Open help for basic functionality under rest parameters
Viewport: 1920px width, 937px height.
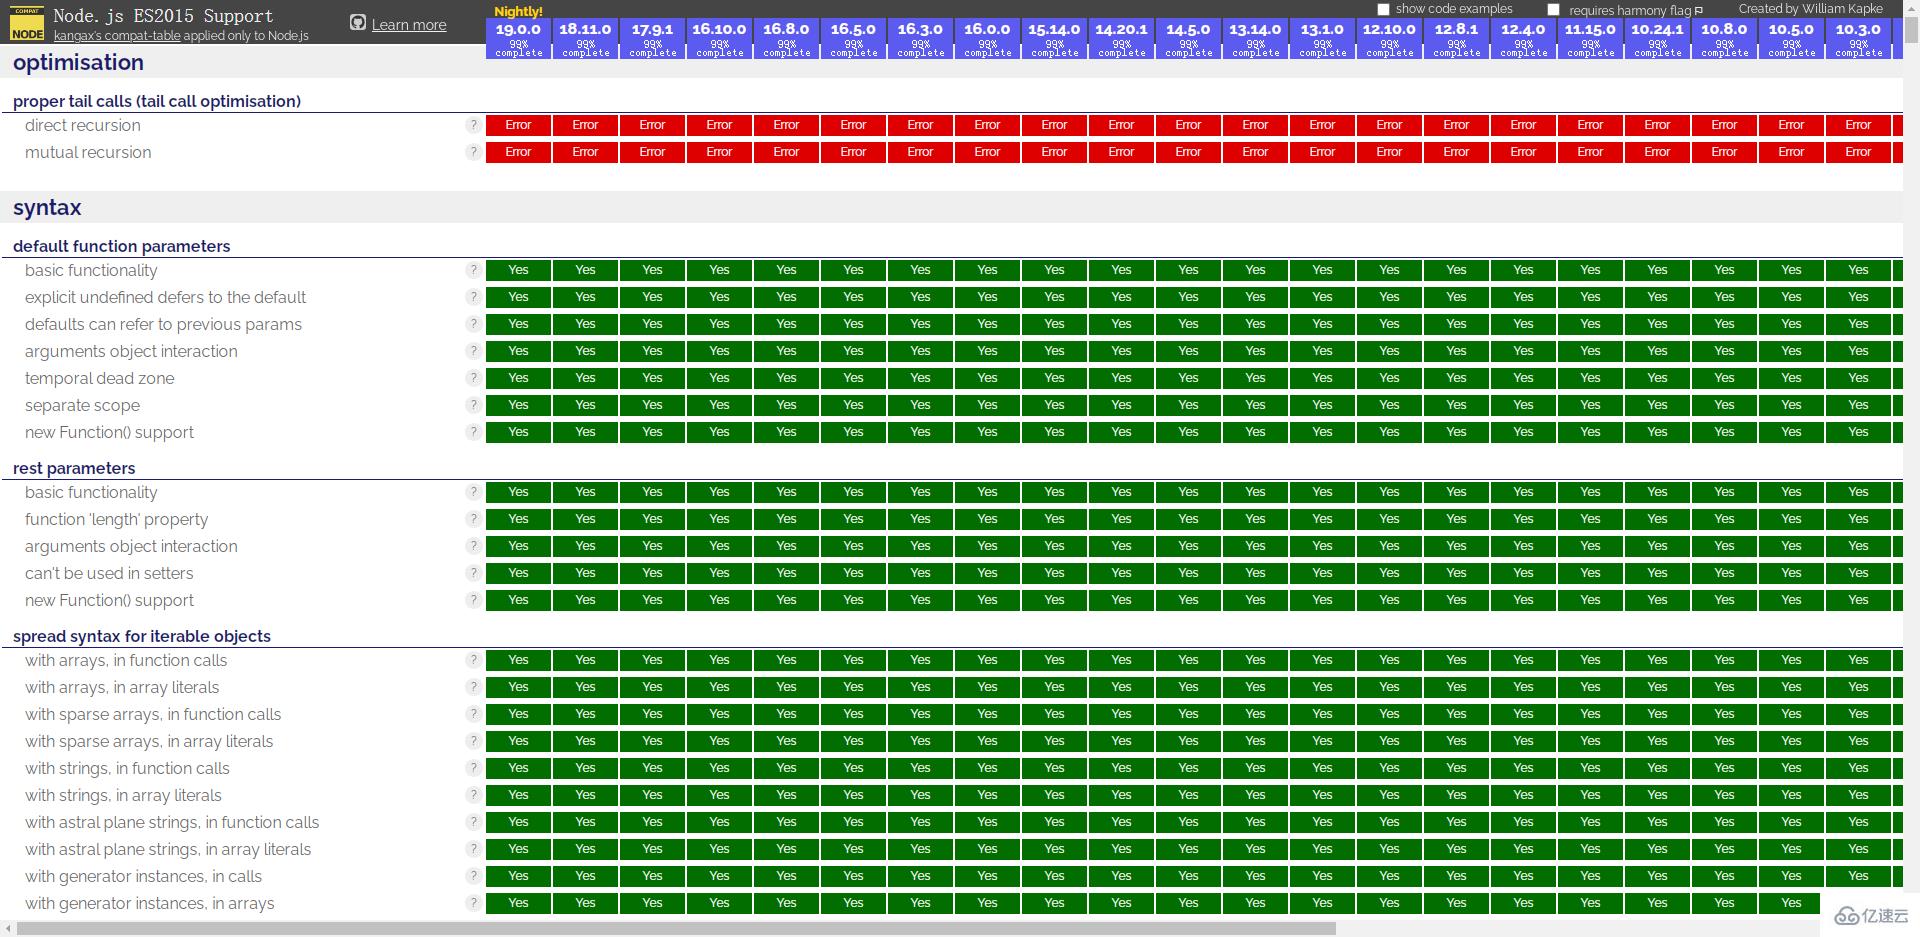click(x=473, y=492)
